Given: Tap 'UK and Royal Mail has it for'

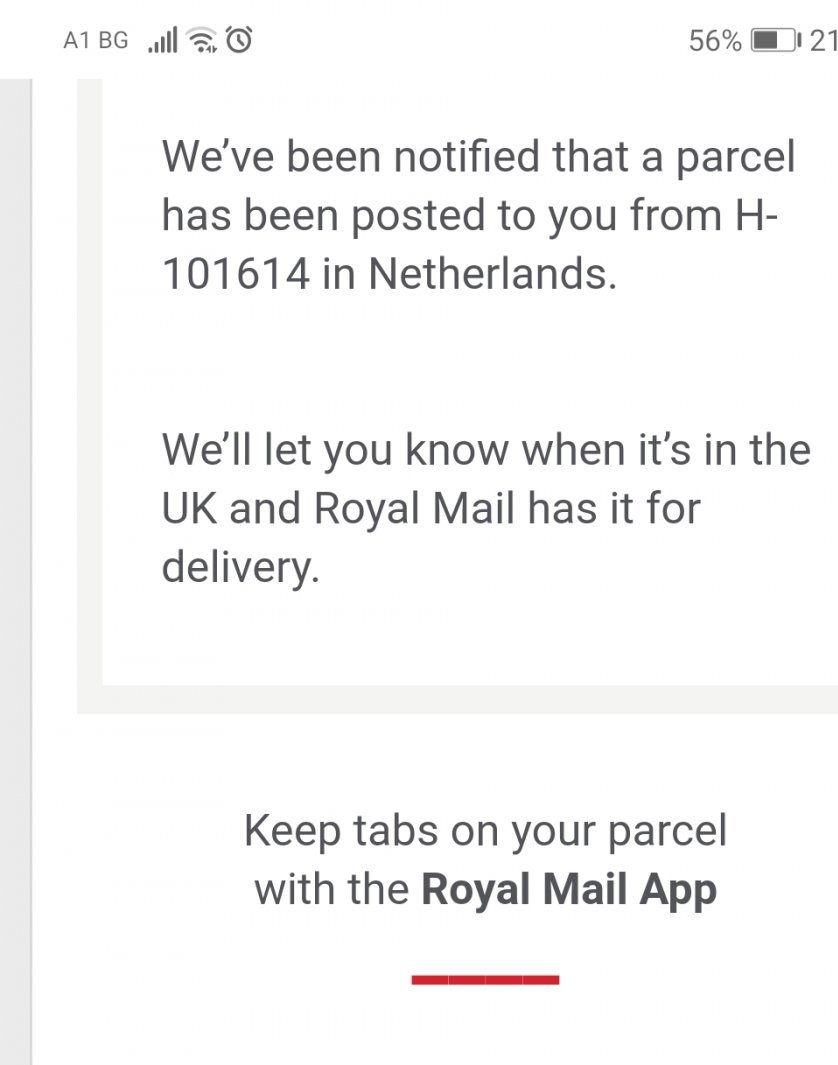Looking at the screenshot, I should click(430, 508).
